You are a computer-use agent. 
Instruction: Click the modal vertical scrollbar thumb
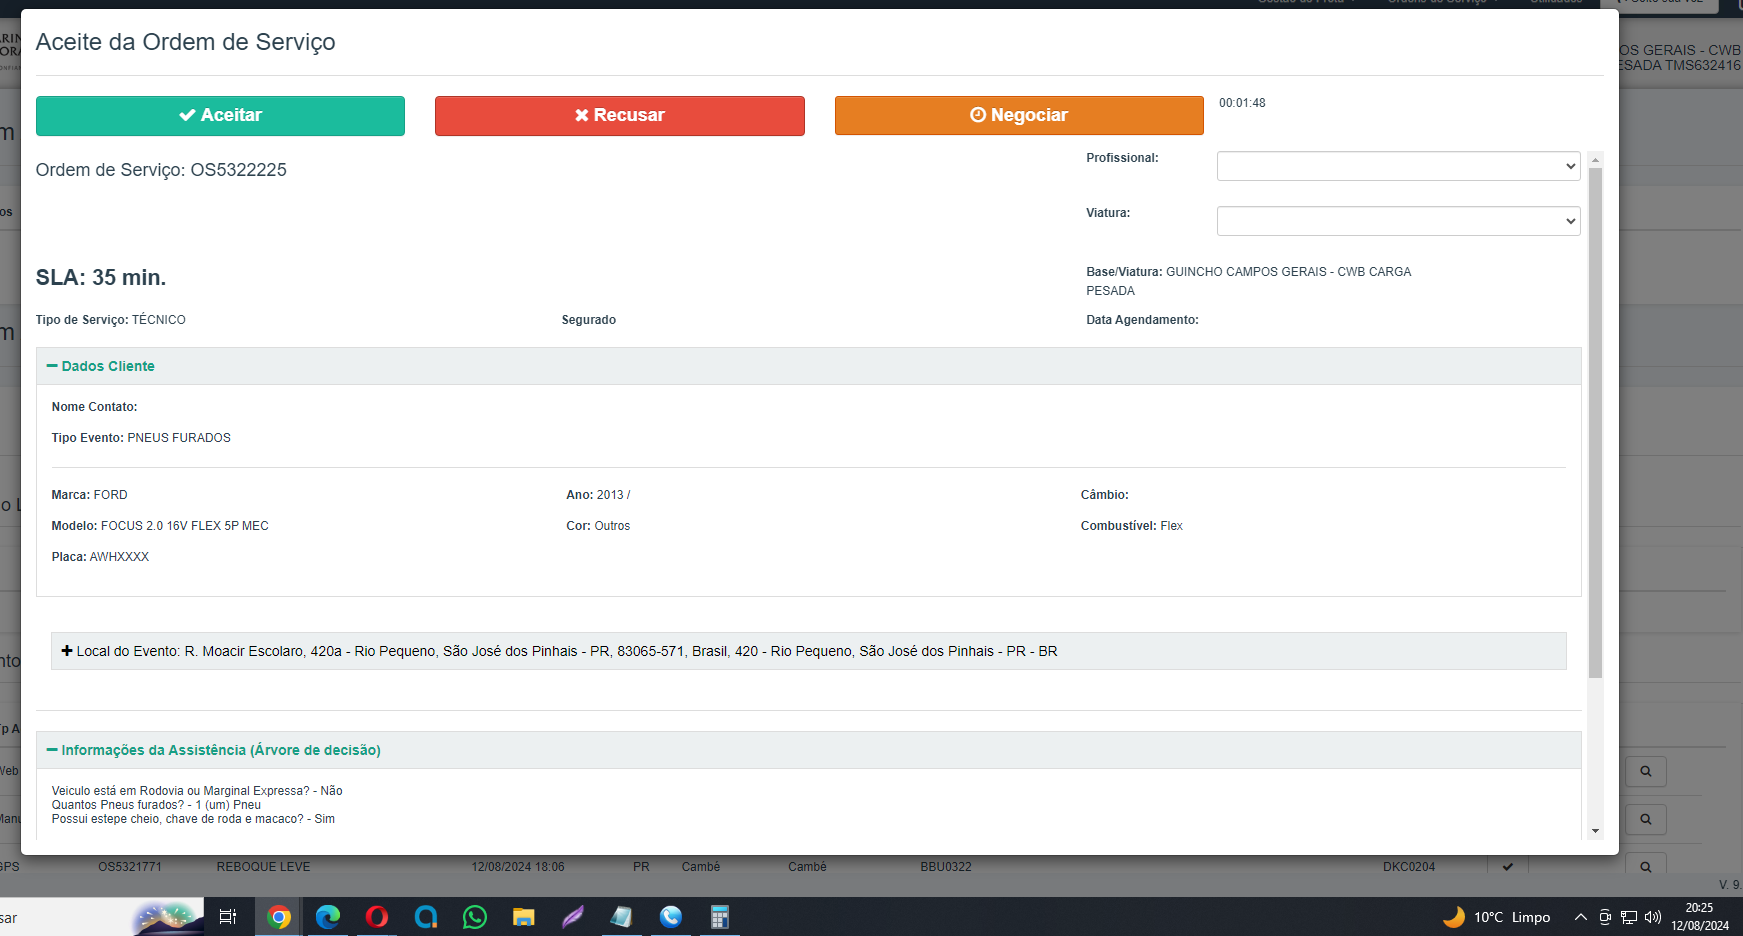point(1595,420)
